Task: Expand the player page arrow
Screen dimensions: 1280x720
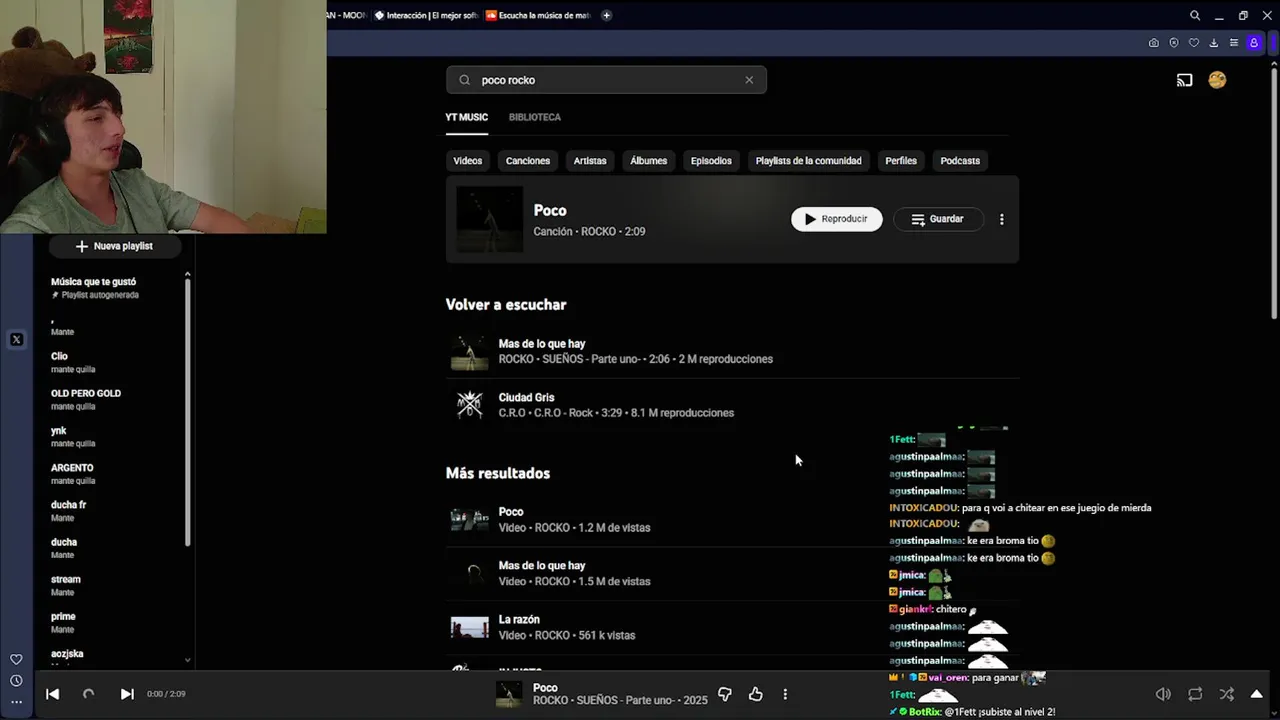Action: pos(1257,694)
